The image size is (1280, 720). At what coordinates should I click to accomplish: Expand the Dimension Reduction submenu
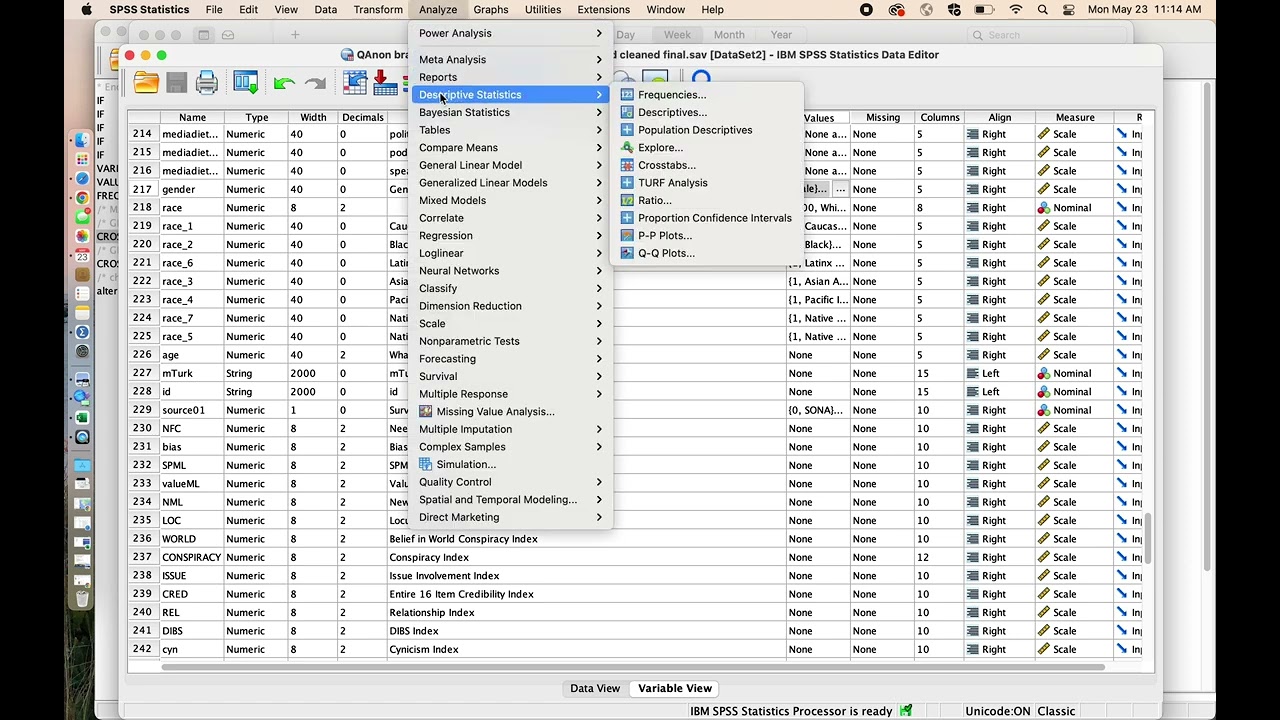coord(511,306)
